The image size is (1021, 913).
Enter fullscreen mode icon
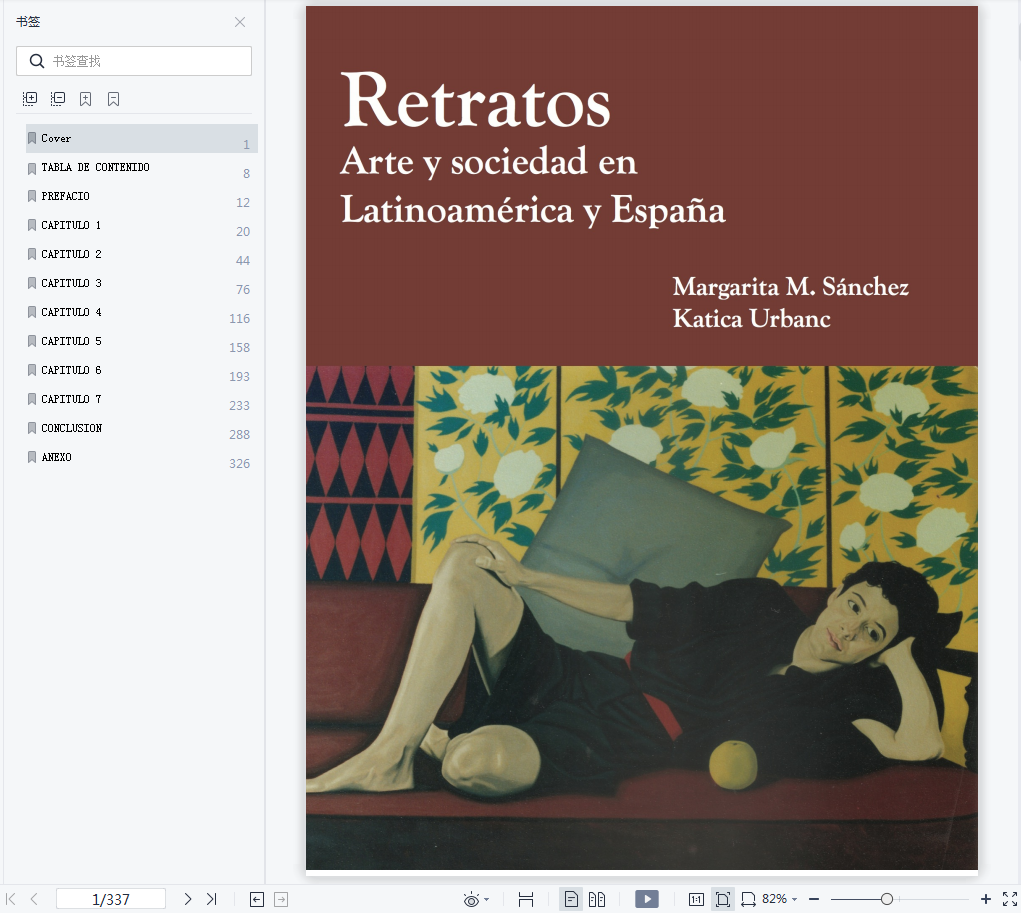click(x=1010, y=899)
